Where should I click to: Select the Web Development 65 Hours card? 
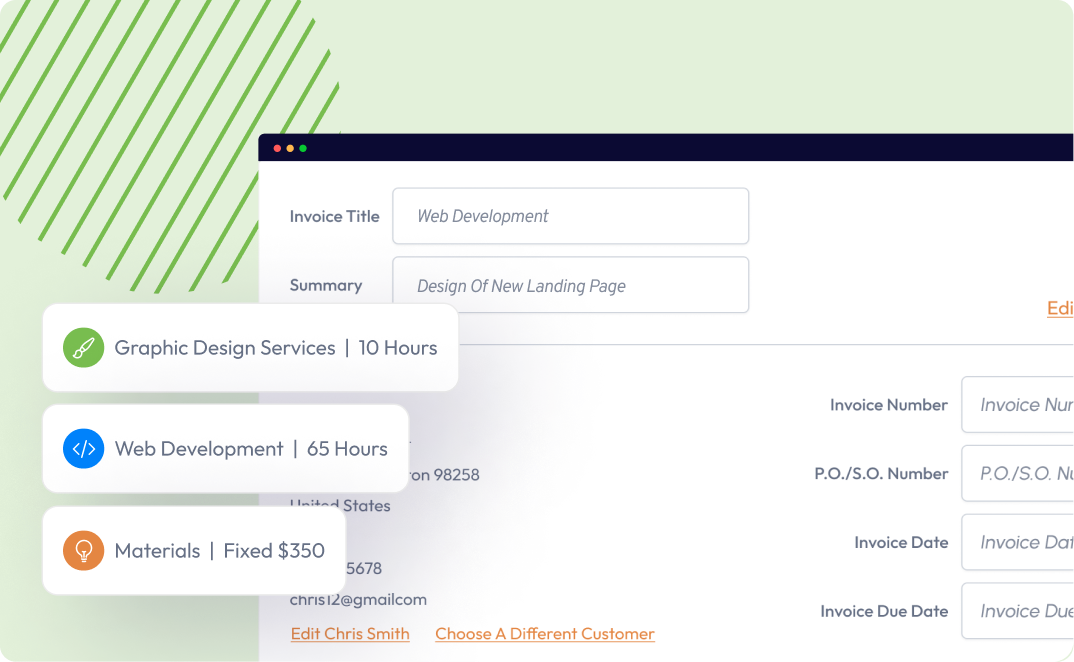click(226, 448)
